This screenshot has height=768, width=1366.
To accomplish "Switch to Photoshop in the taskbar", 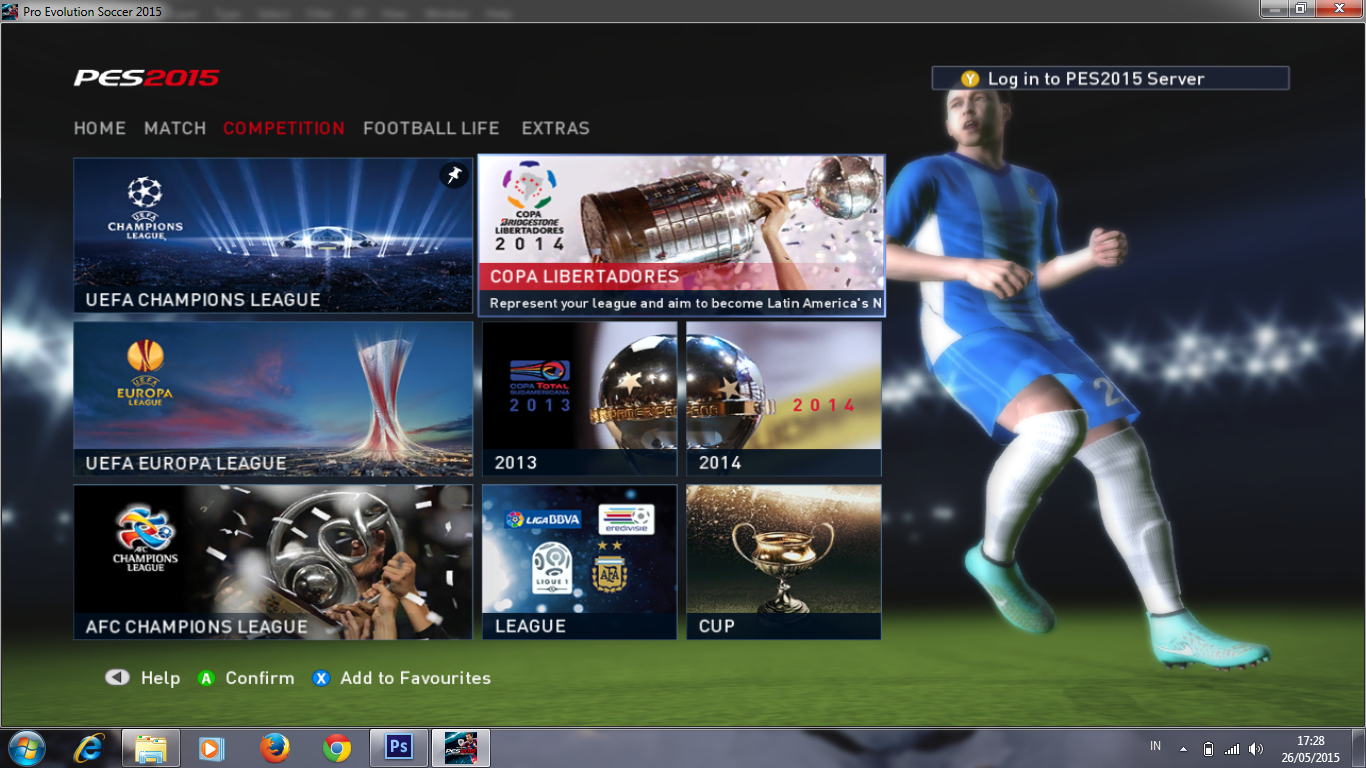I will (x=399, y=748).
